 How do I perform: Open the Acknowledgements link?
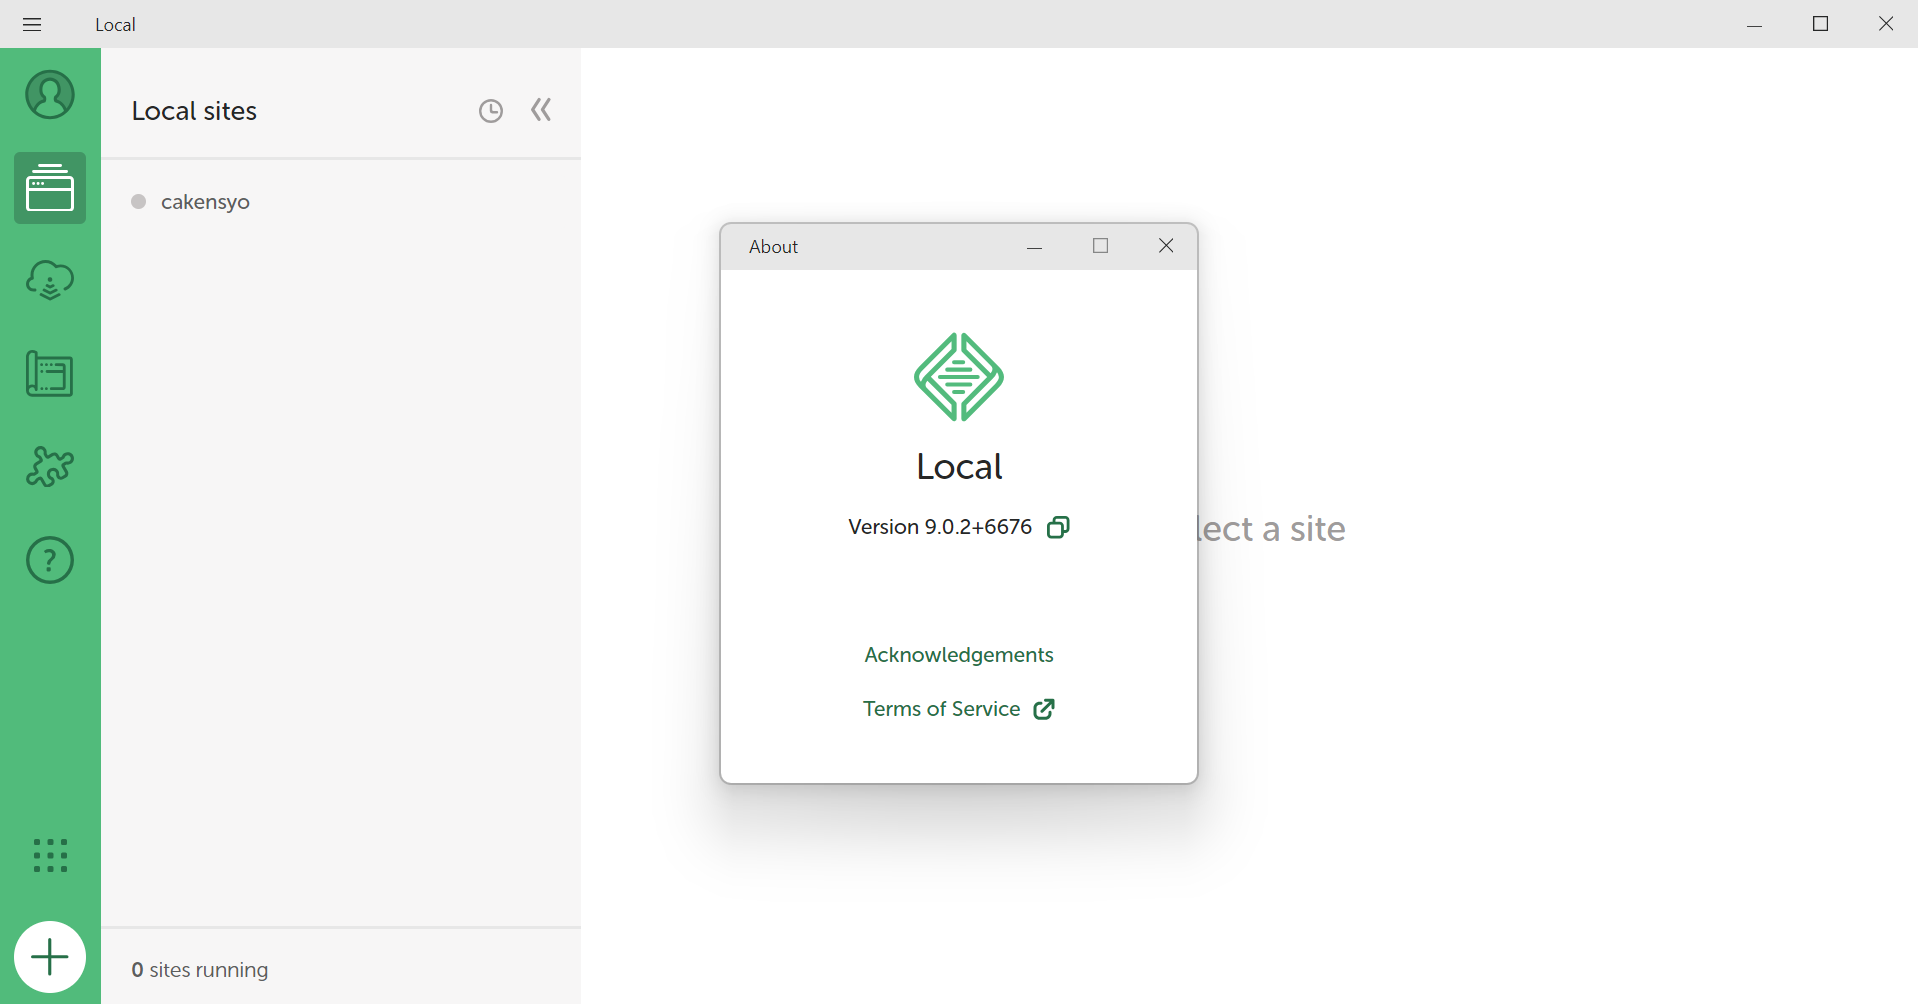(958, 655)
